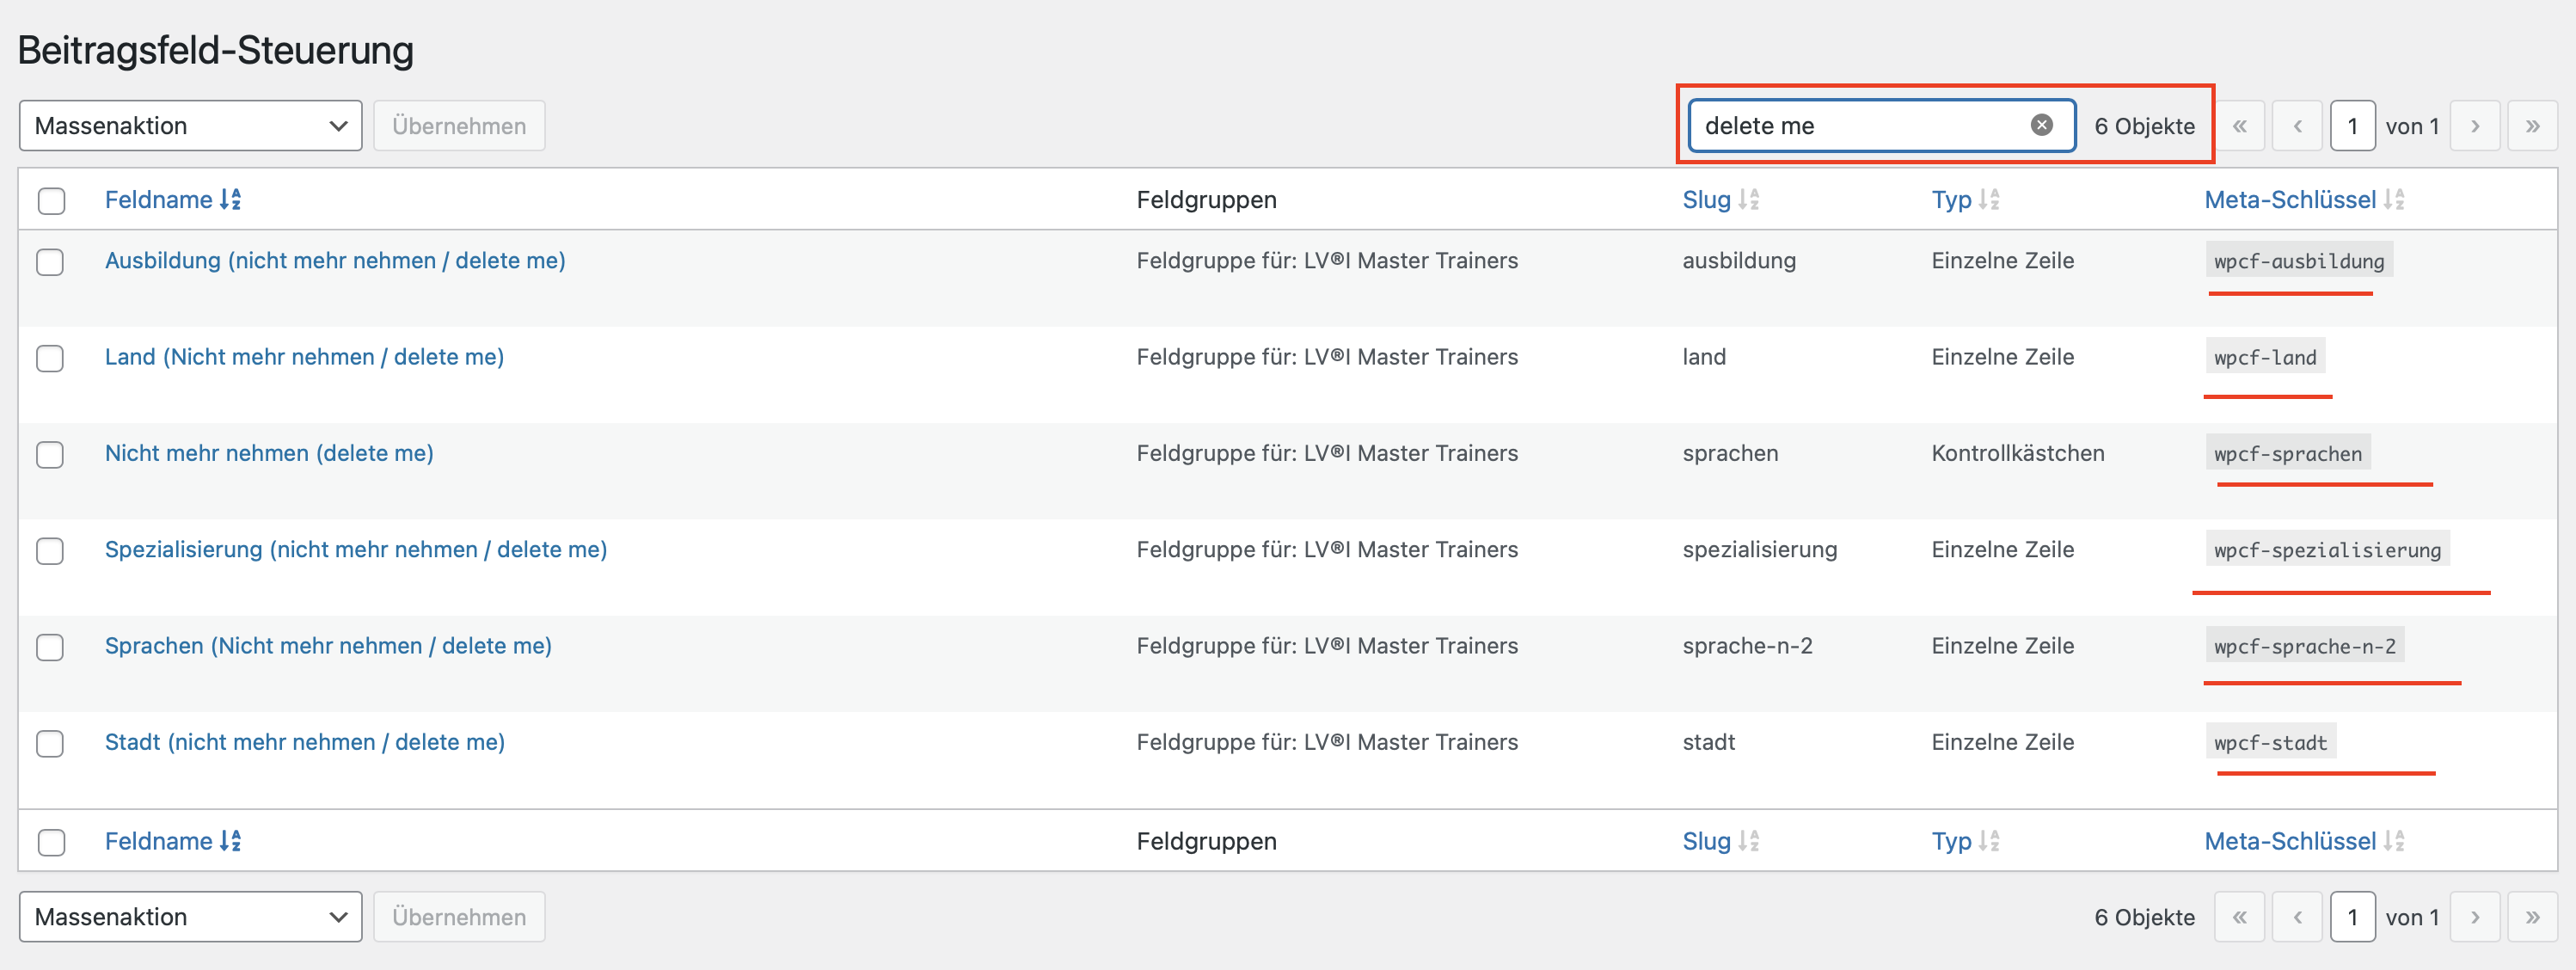This screenshot has height=970, width=2576.
Task: Clear the 'delete me' search field
Action: 2042,125
